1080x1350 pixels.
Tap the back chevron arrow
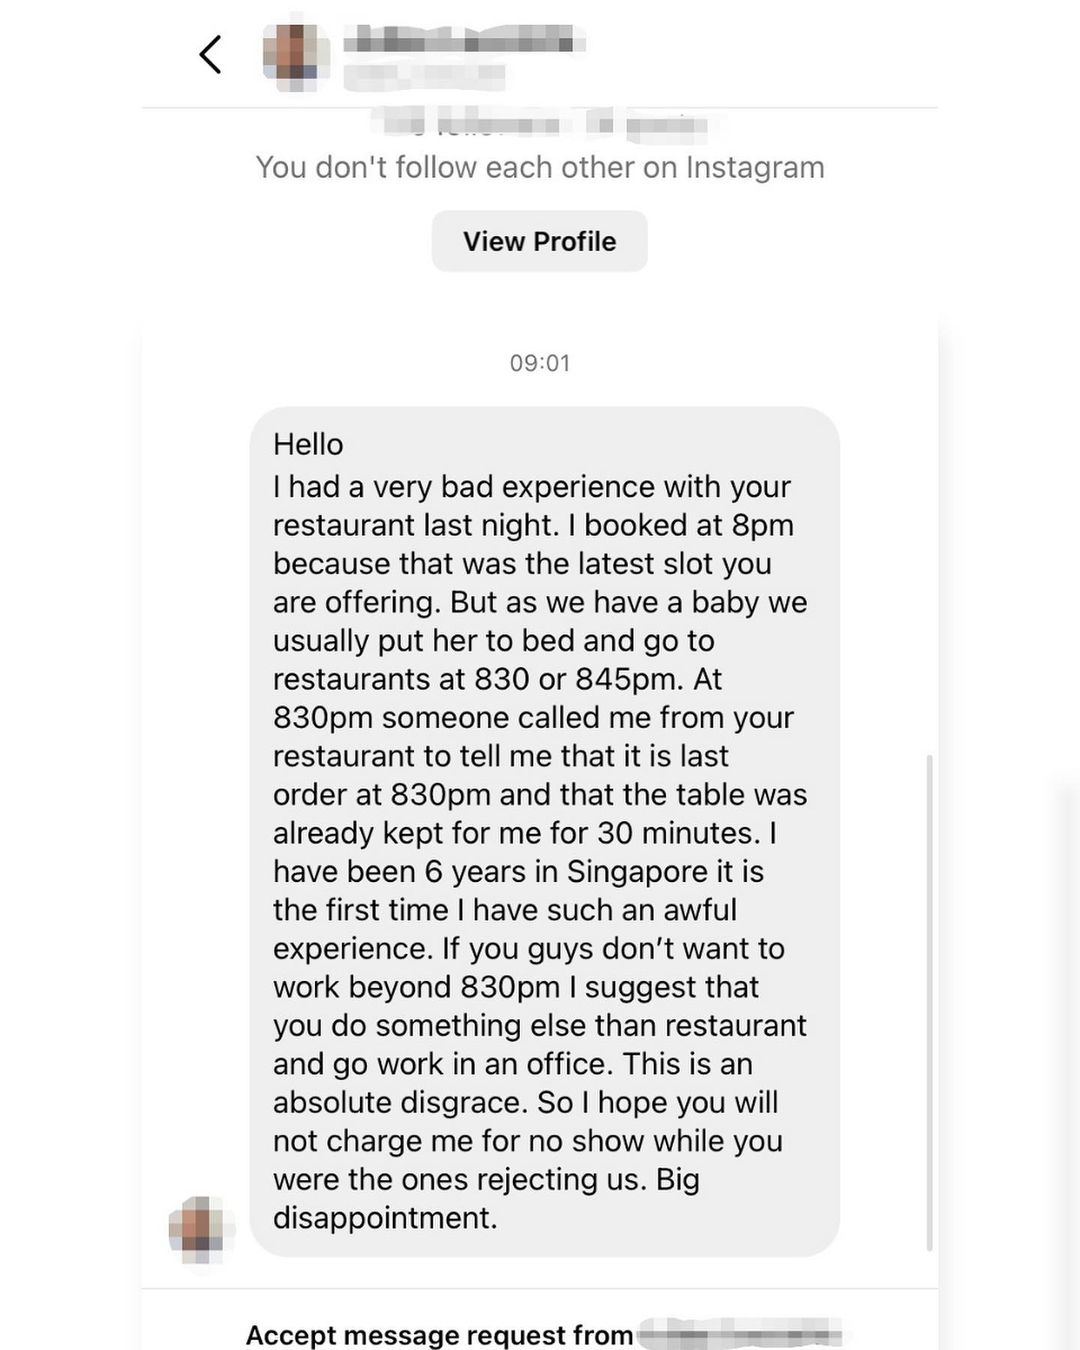coord(210,55)
